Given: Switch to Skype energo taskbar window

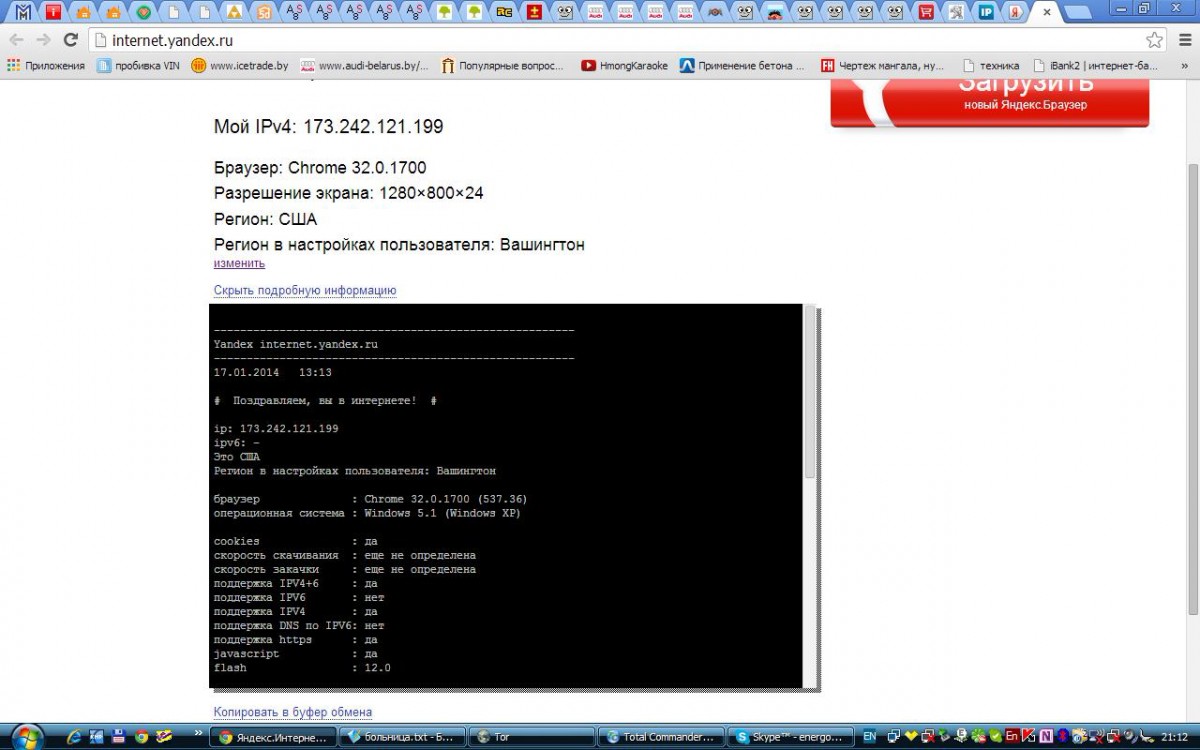Looking at the screenshot, I should (x=790, y=737).
